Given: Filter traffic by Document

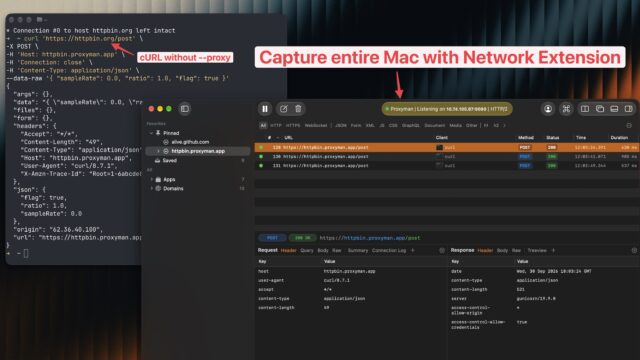Looking at the screenshot, I should click(434, 125).
